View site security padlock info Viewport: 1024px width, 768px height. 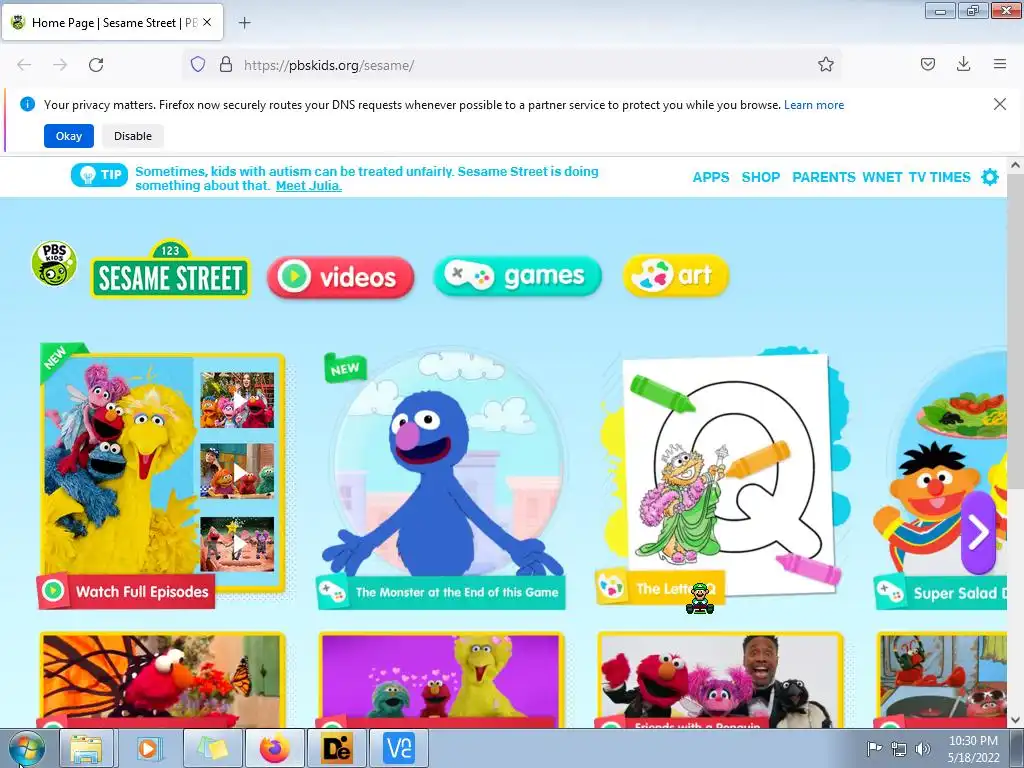click(225, 64)
